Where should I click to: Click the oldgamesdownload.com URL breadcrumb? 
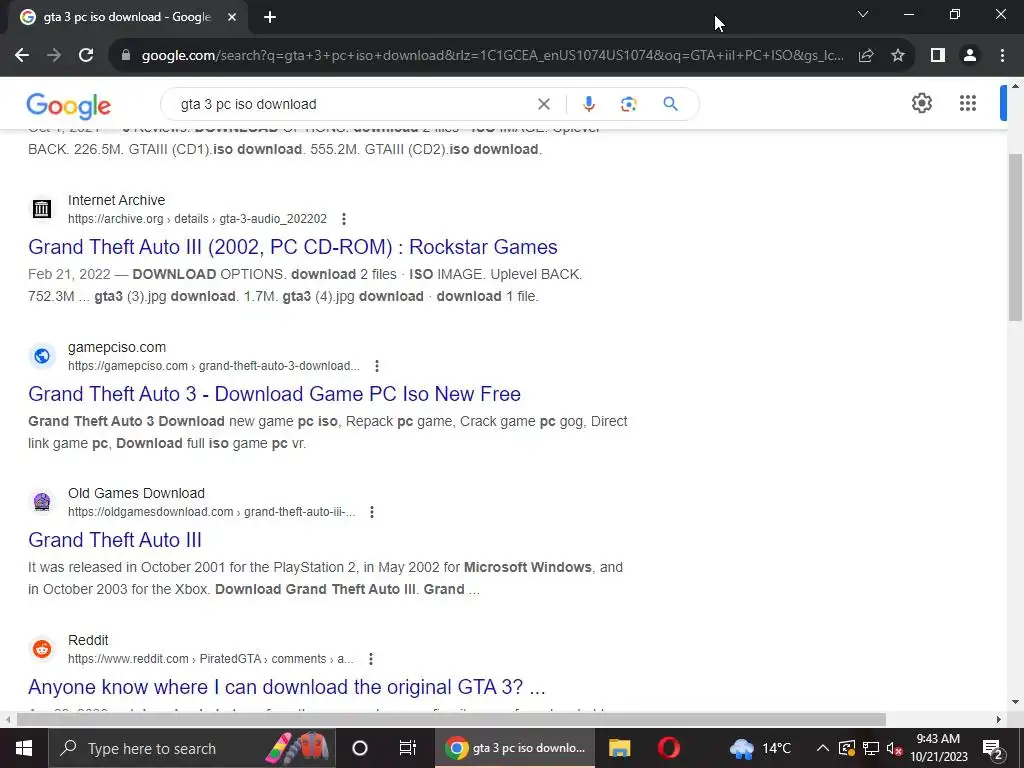pyautogui.click(x=212, y=512)
